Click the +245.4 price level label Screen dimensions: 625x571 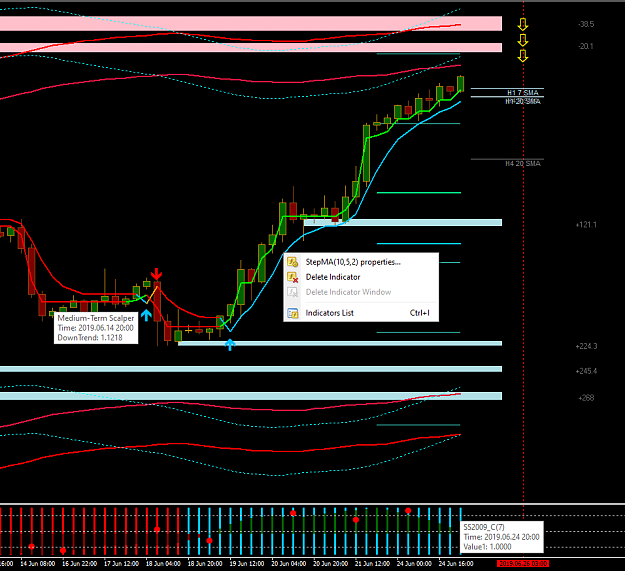coord(586,371)
